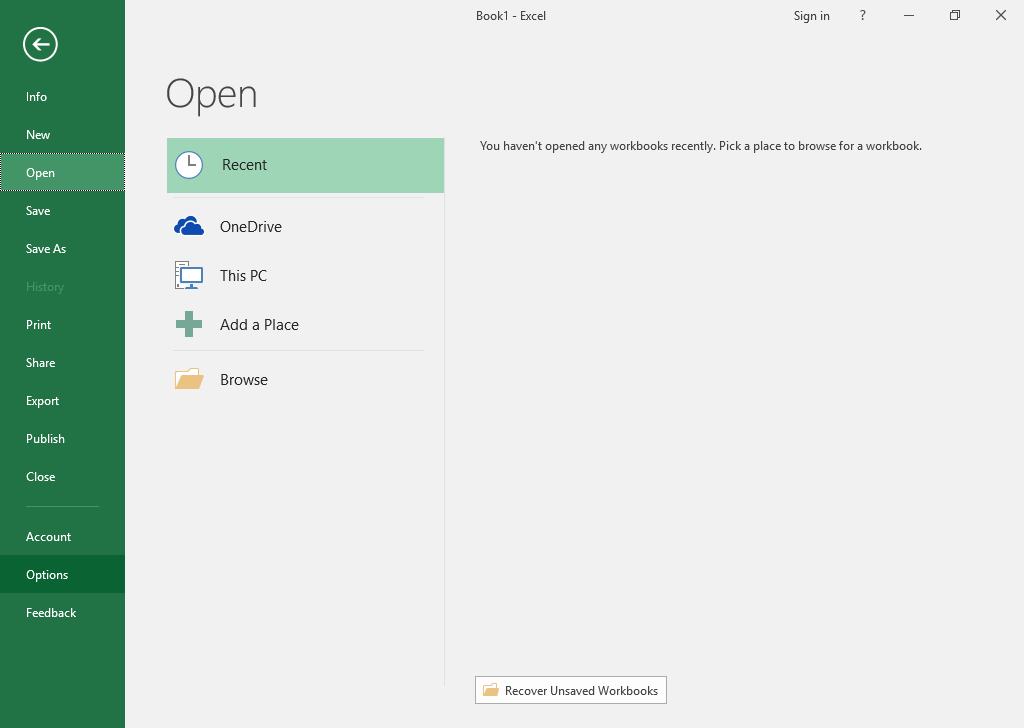This screenshot has width=1024, height=728.
Task: Click the Recent clock icon
Action: click(x=189, y=165)
